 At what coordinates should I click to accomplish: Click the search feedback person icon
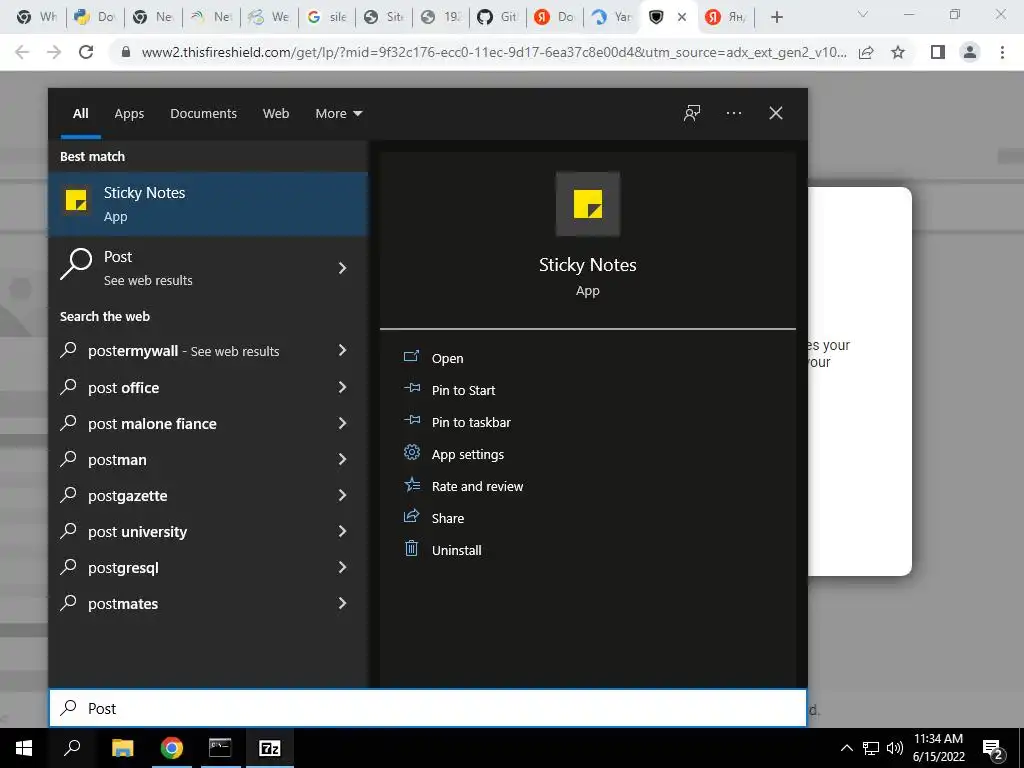click(x=692, y=113)
